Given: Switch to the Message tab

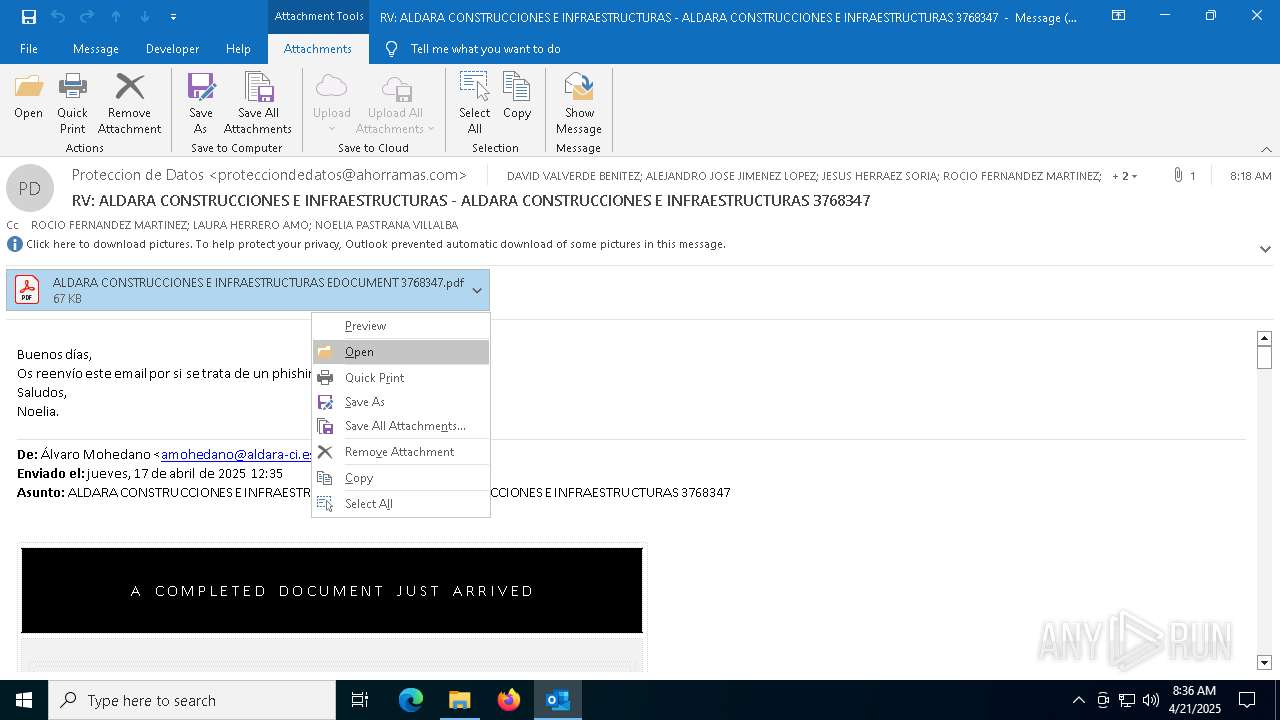Looking at the screenshot, I should [96, 49].
